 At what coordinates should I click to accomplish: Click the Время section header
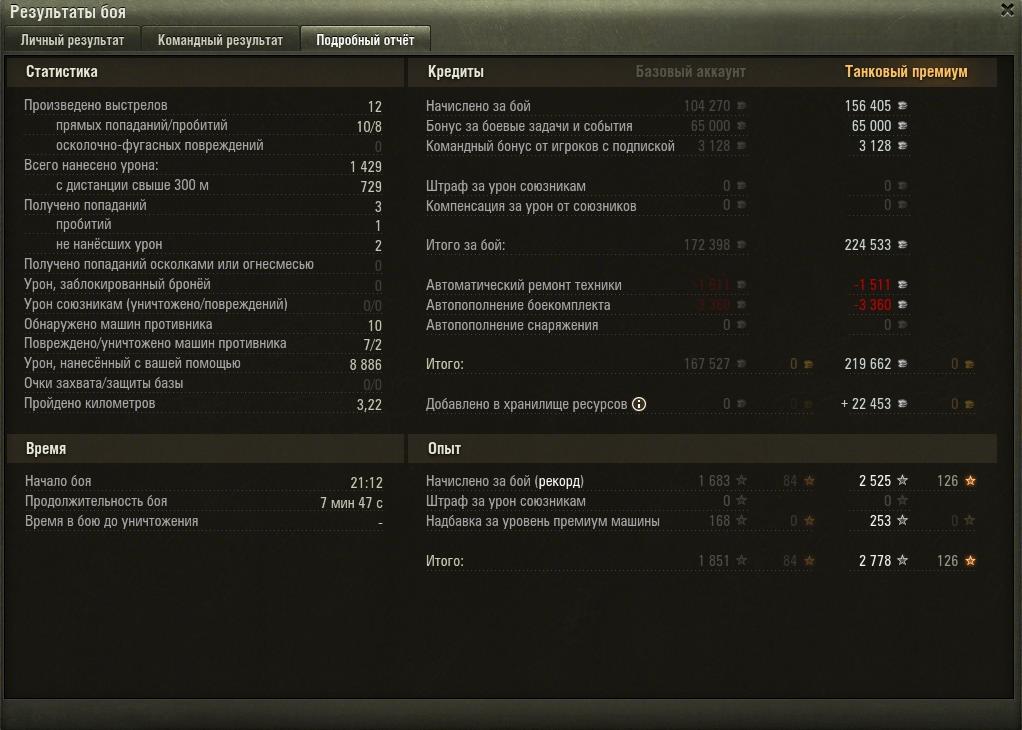coord(46,448)
